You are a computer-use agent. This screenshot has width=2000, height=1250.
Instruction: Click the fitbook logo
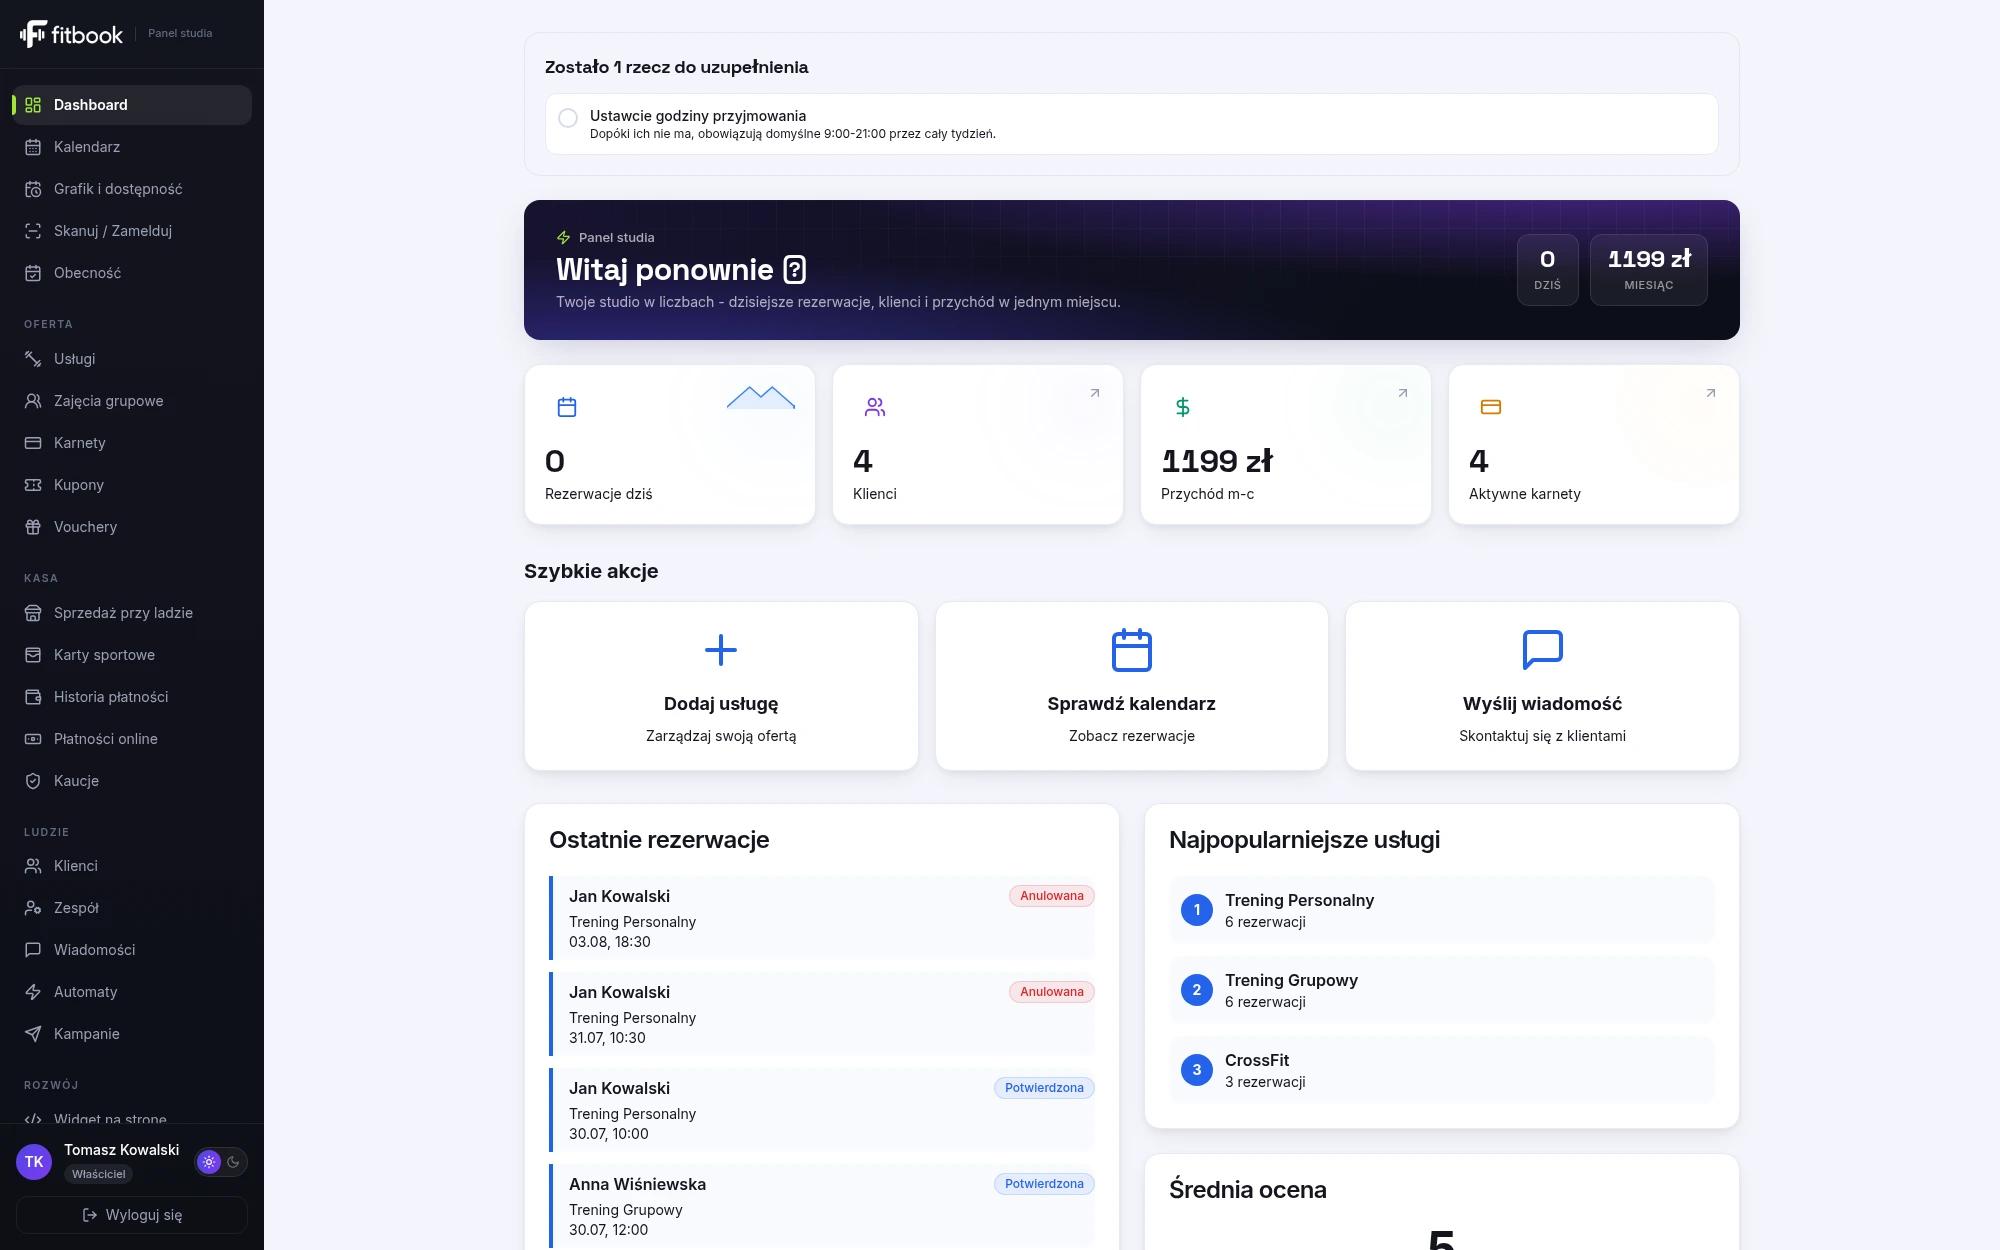71,34
